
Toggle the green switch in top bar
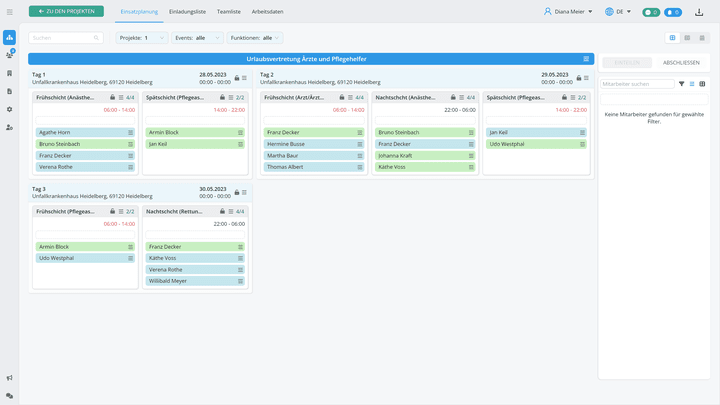click(650, 12)
